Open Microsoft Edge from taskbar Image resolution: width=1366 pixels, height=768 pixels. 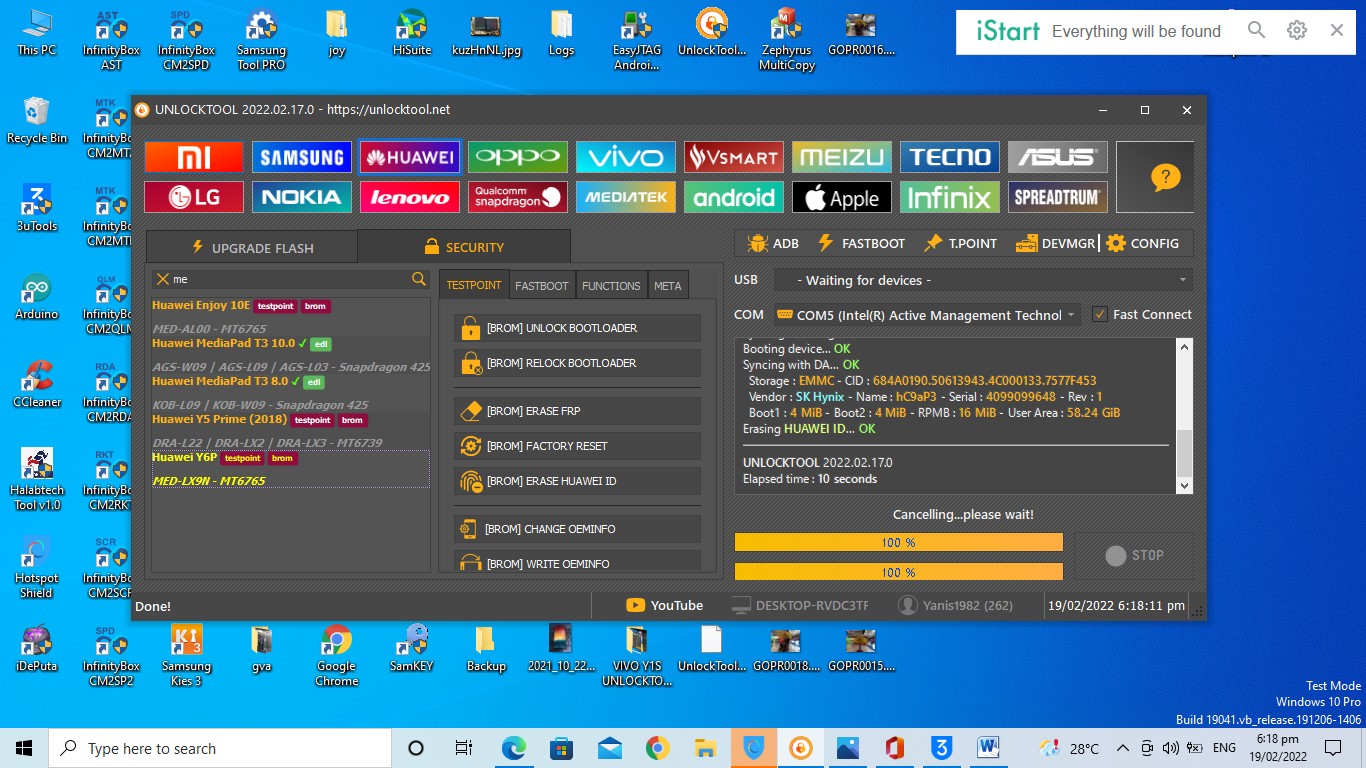coord(513,748)
